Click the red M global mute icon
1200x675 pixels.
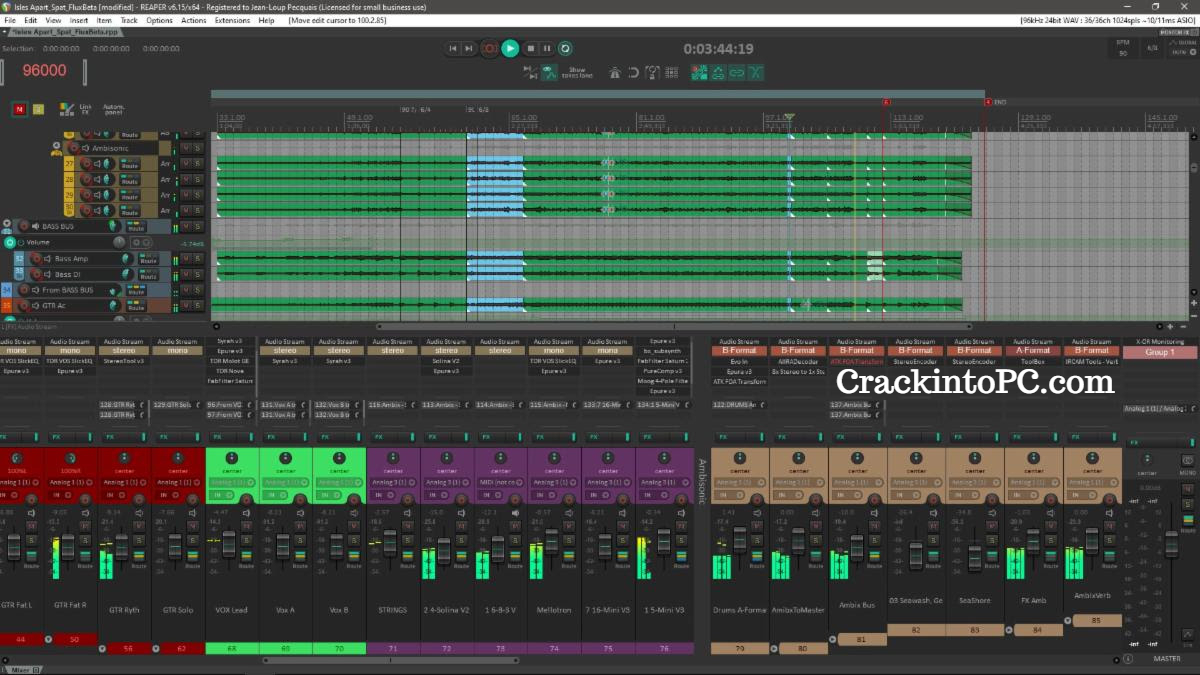coord(19,108)
